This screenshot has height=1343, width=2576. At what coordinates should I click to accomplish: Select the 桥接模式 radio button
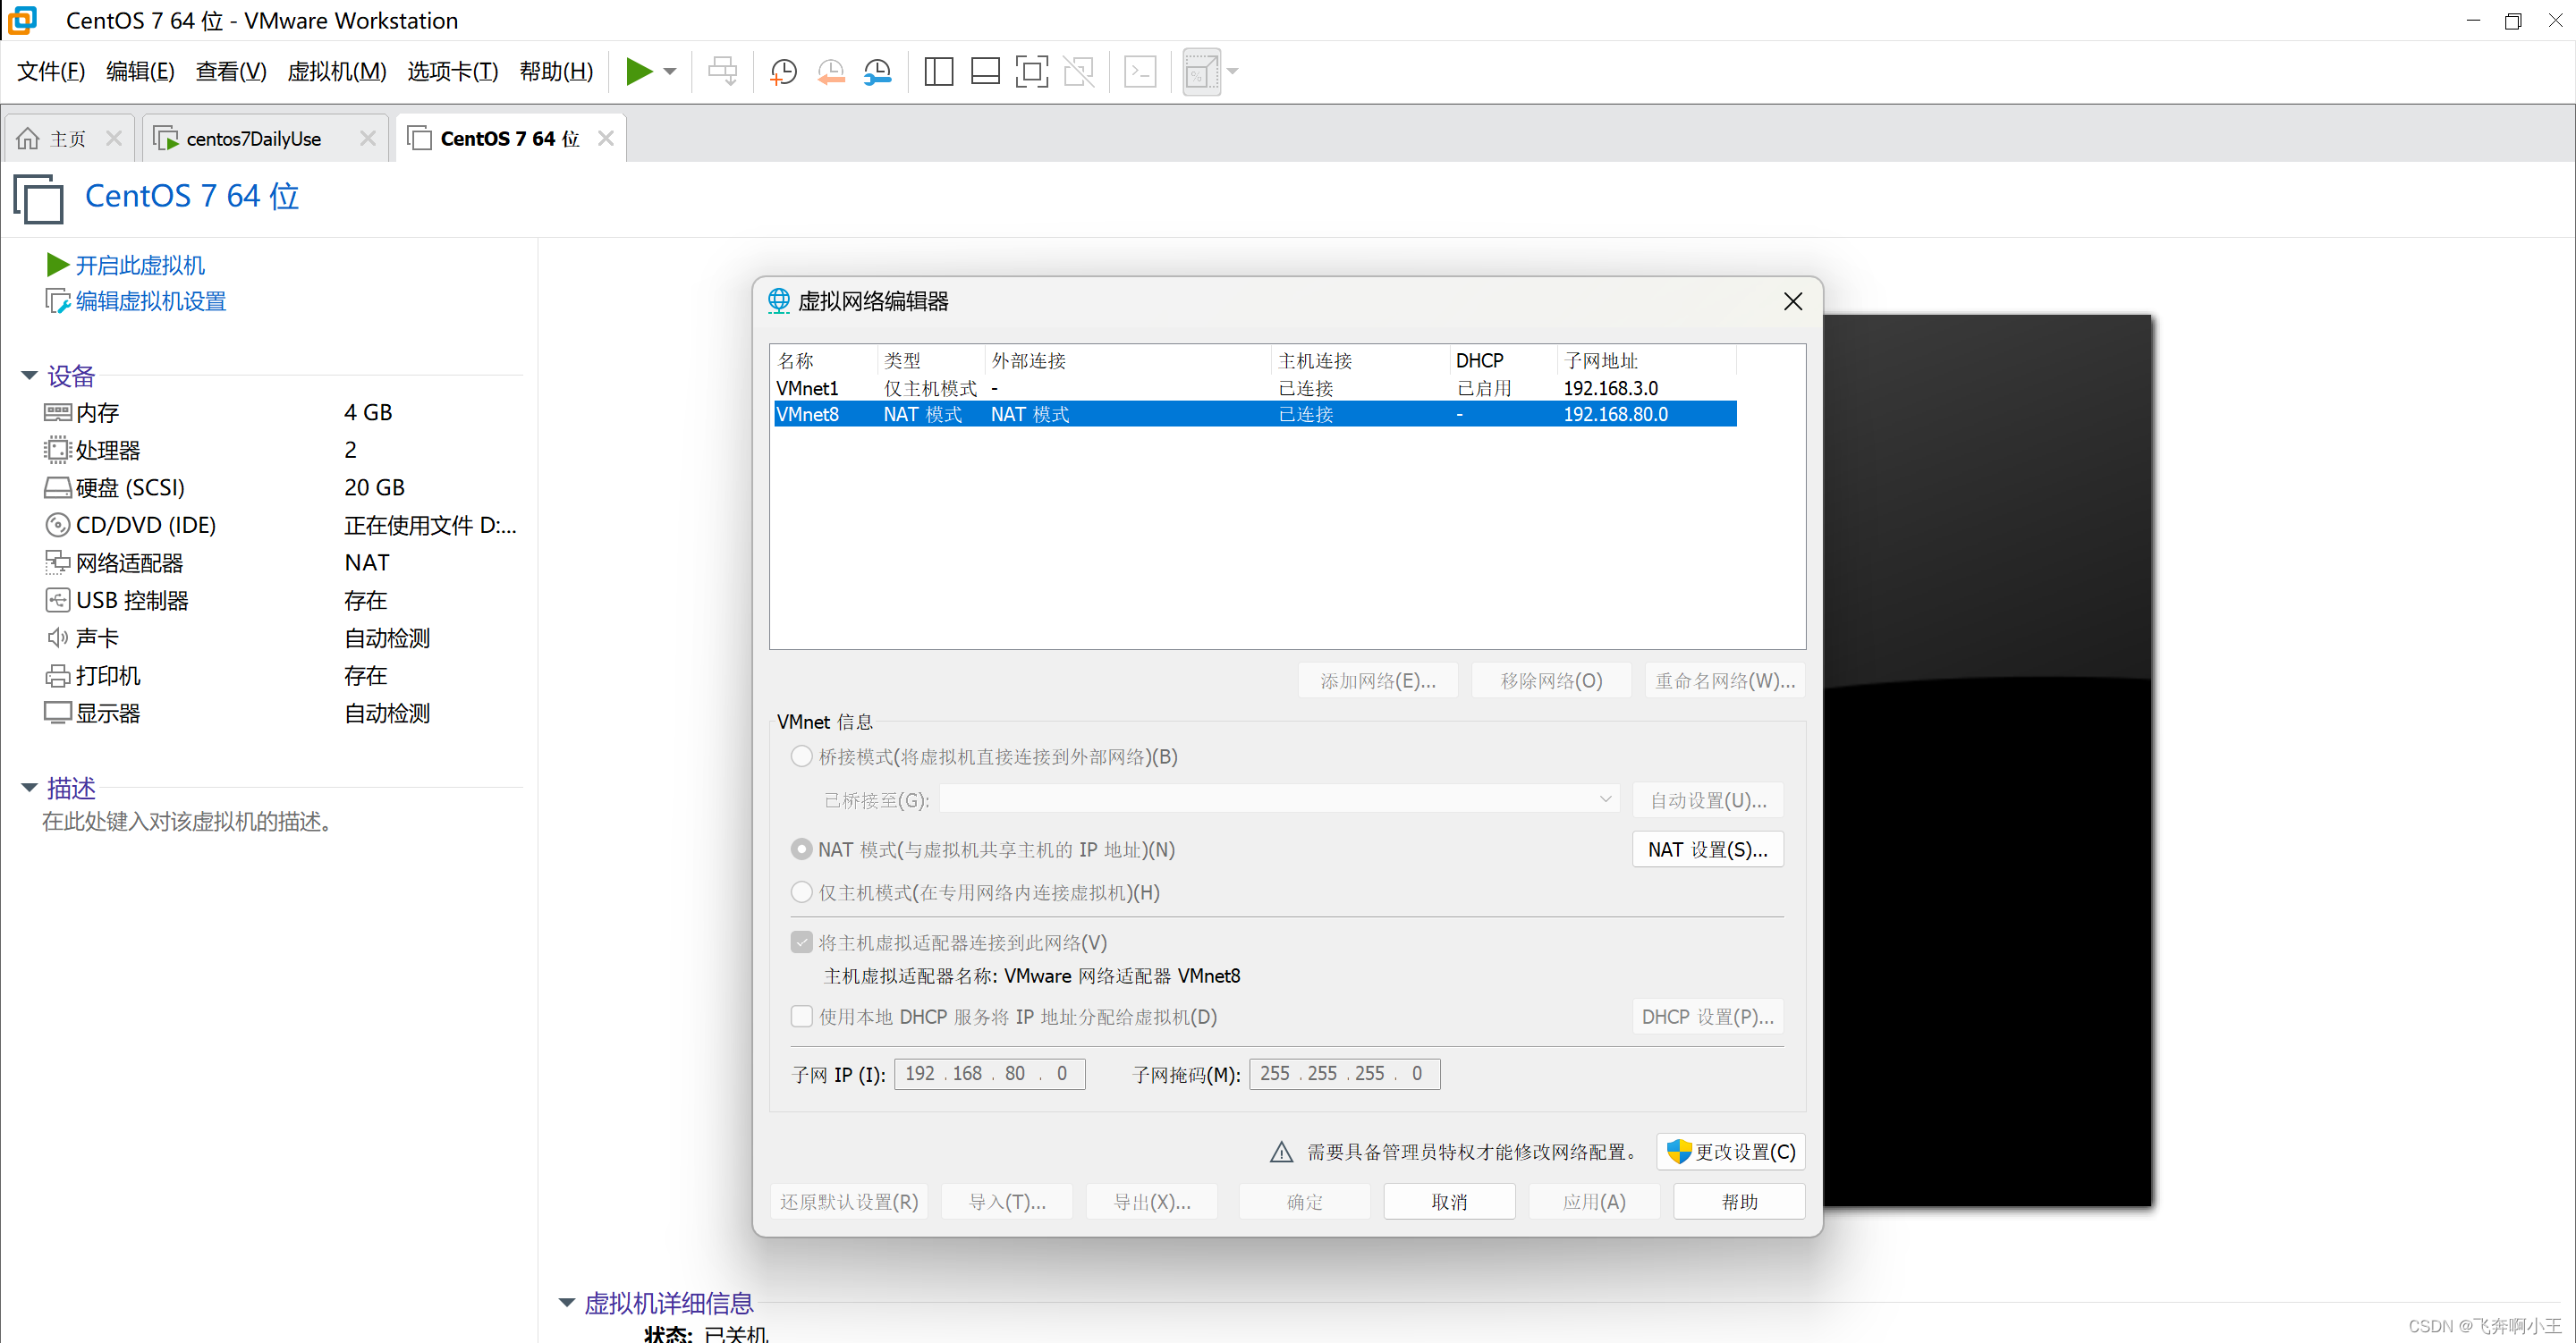pos(801,756)
